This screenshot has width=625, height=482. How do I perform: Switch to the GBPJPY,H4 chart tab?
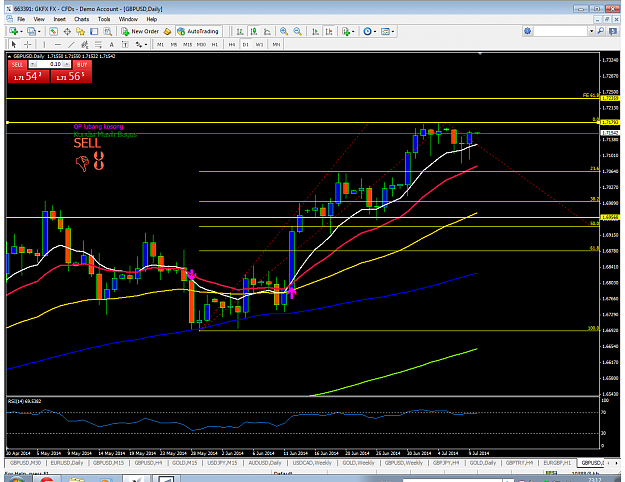(x=446, y=463)
